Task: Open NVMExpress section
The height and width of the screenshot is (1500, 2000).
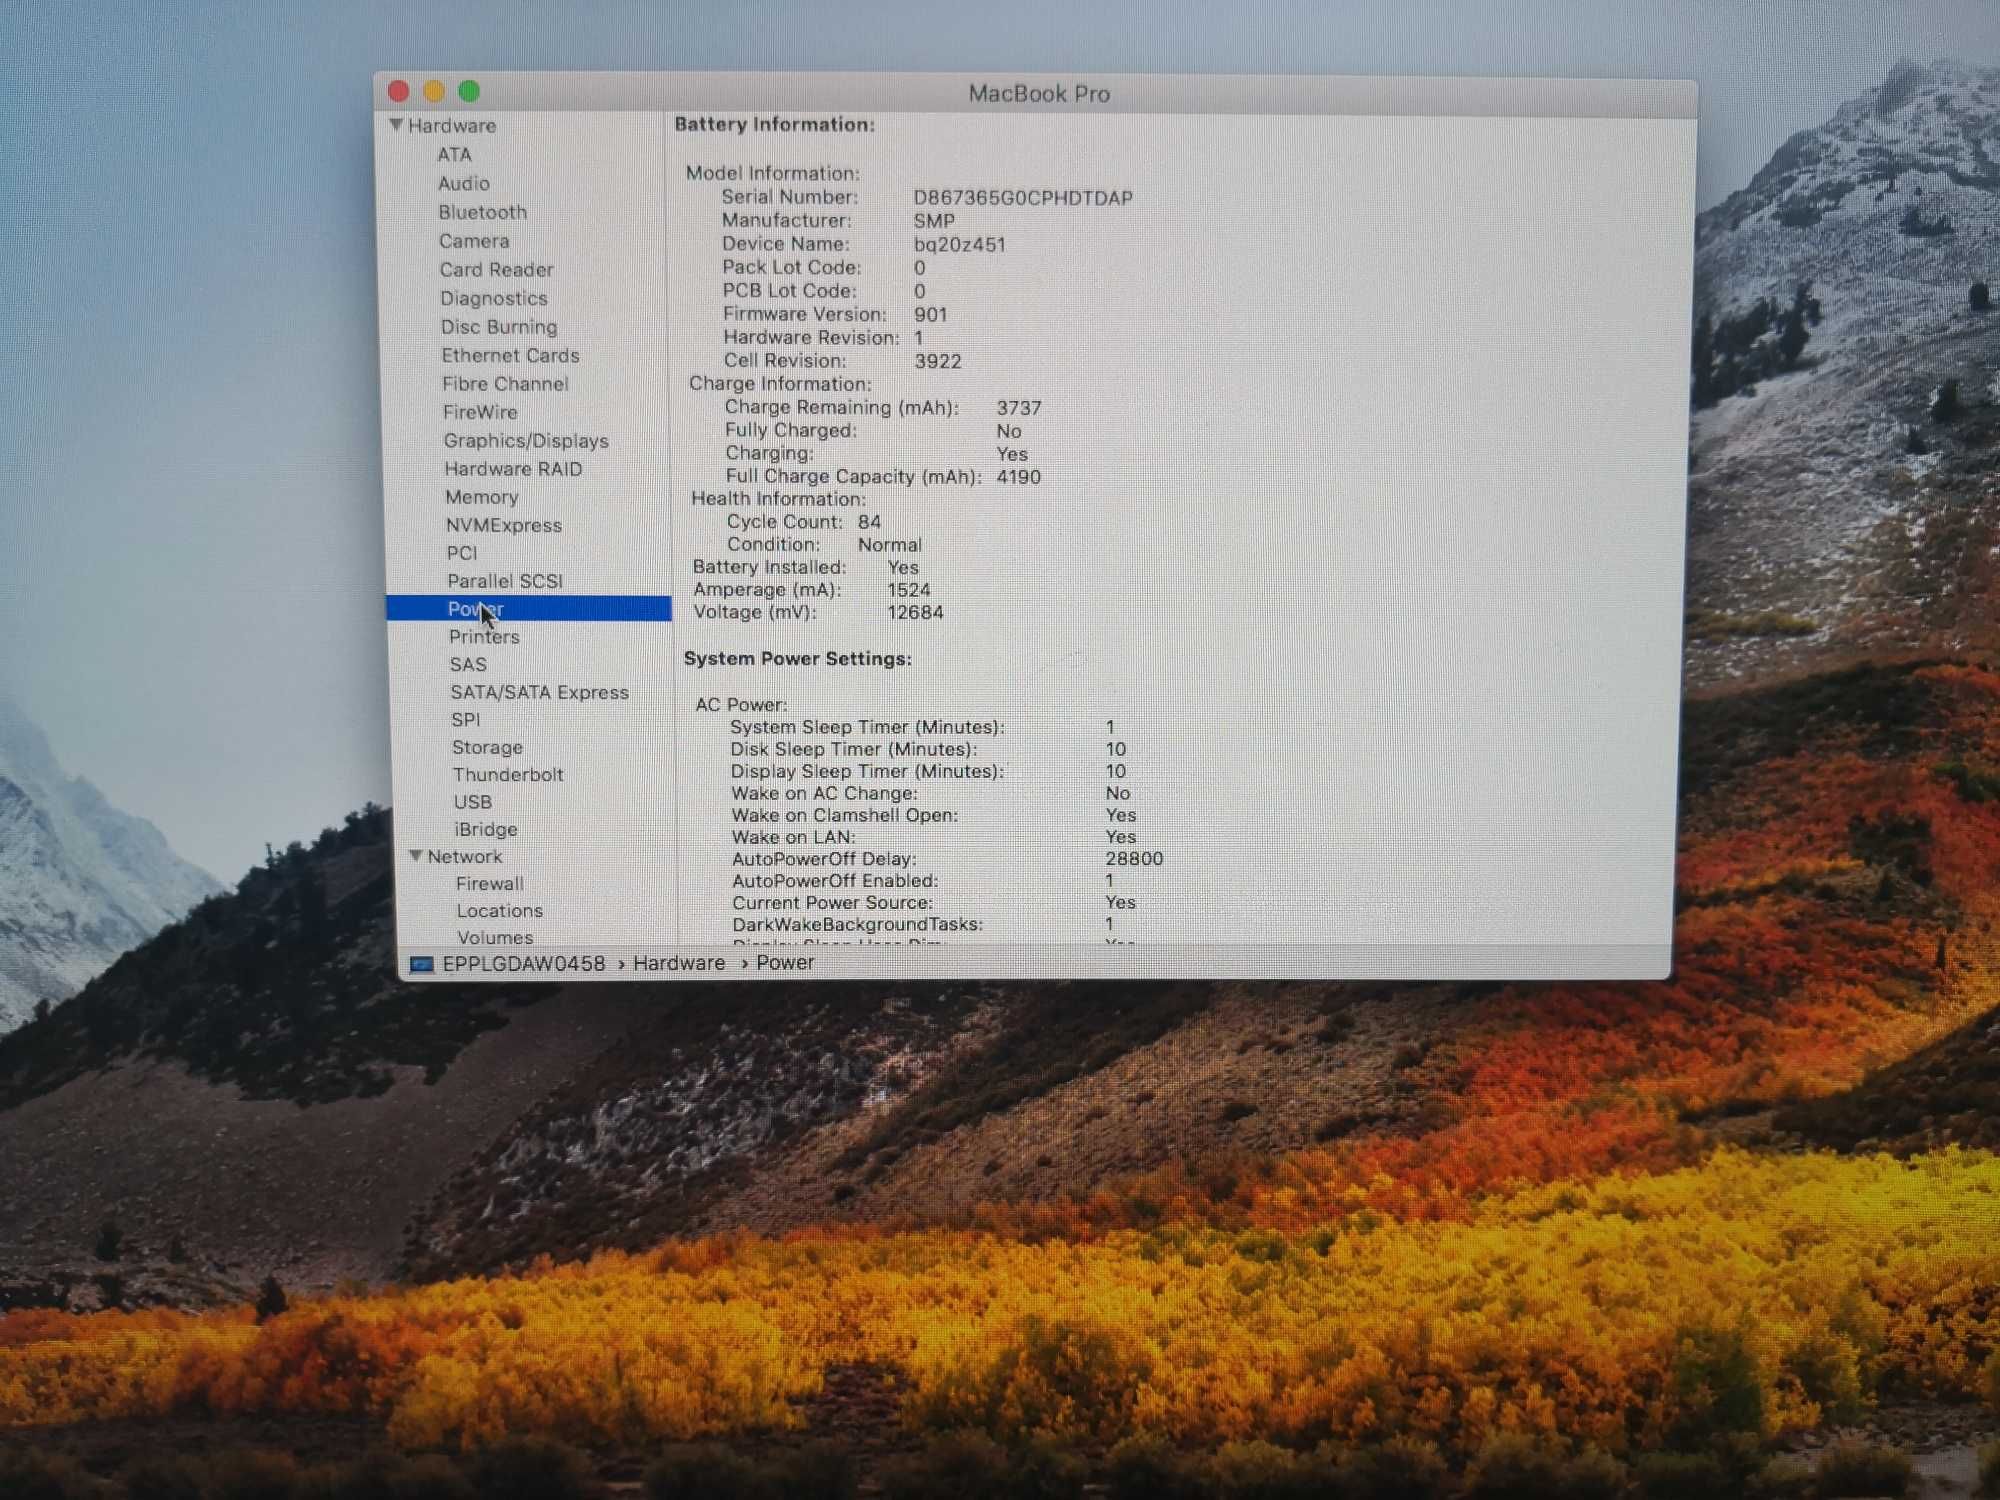Action: 504,525
